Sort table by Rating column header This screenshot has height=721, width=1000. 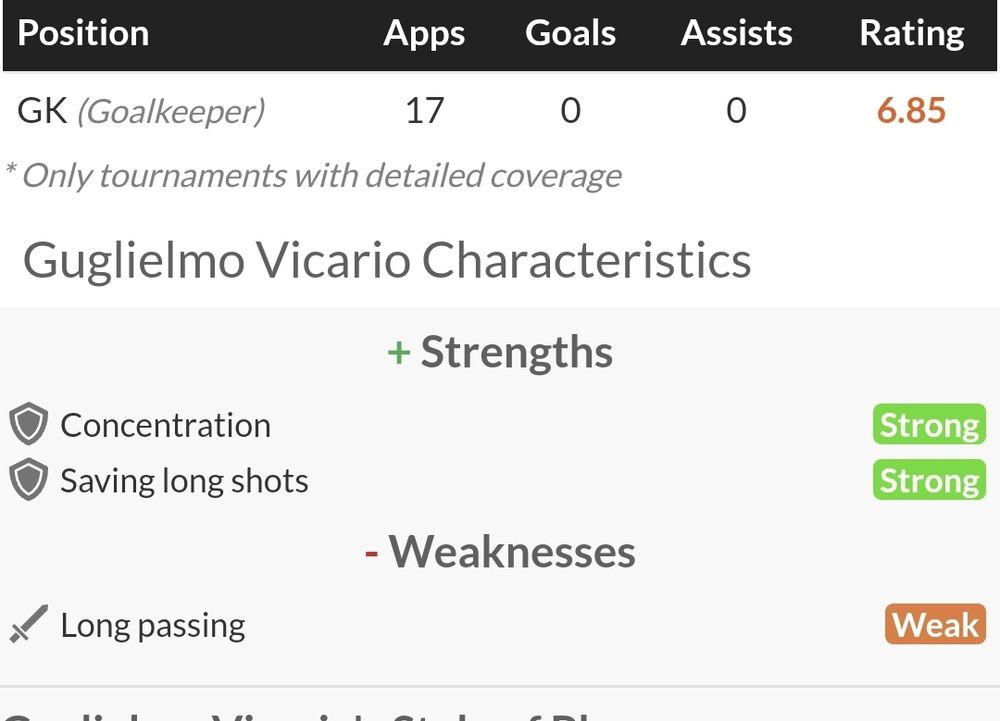click(911, 33)
